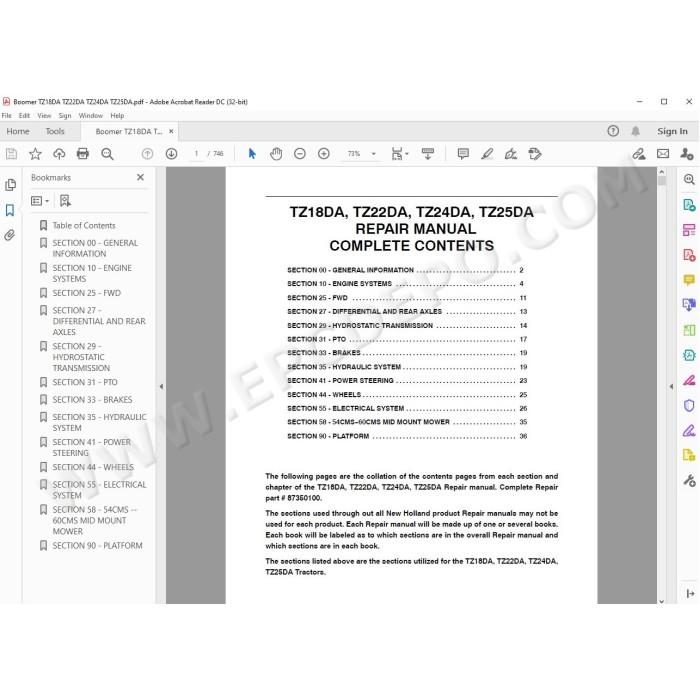Activate the Hand pan tool

[x=276, y=154]
